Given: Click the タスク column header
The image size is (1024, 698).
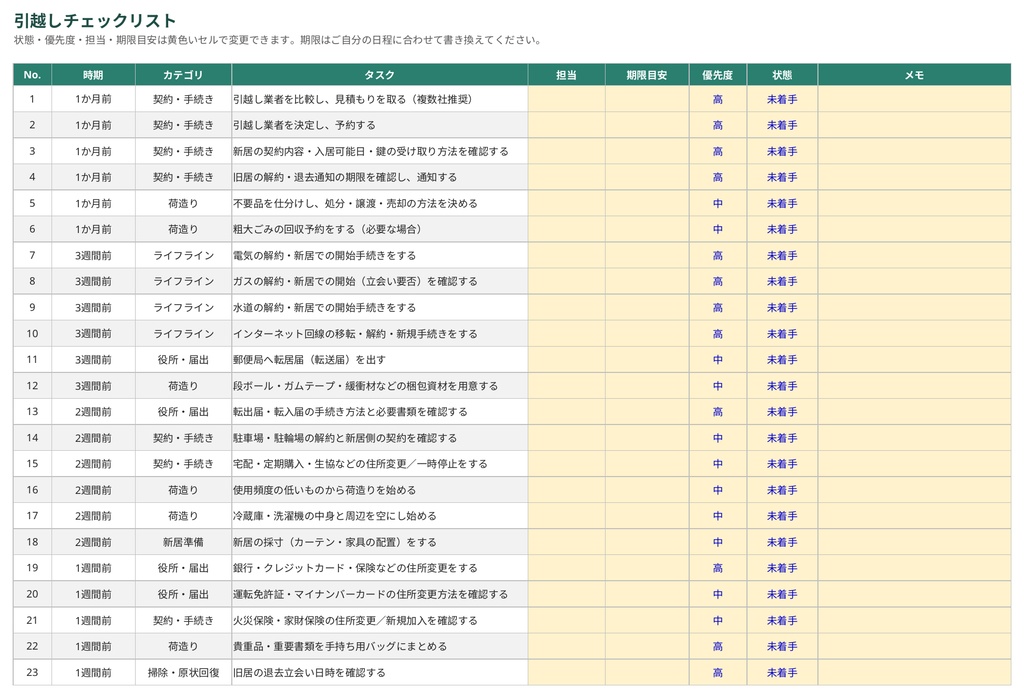Looking at the screenshot, I should click(x=379, y=75).
